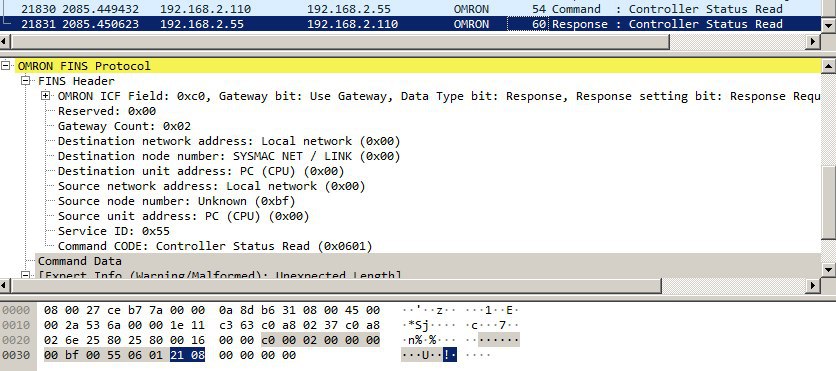836x371 pixels.
Task: Click the packet details vertical scrollbar thumb
Action: 829,202
